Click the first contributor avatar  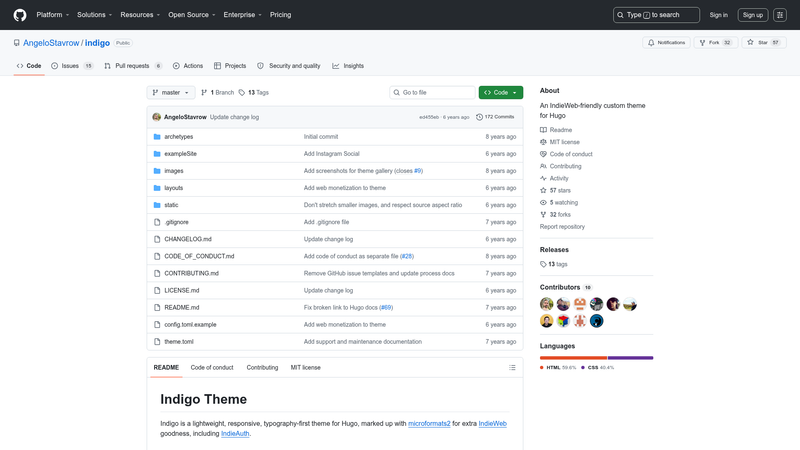(546, 304)
